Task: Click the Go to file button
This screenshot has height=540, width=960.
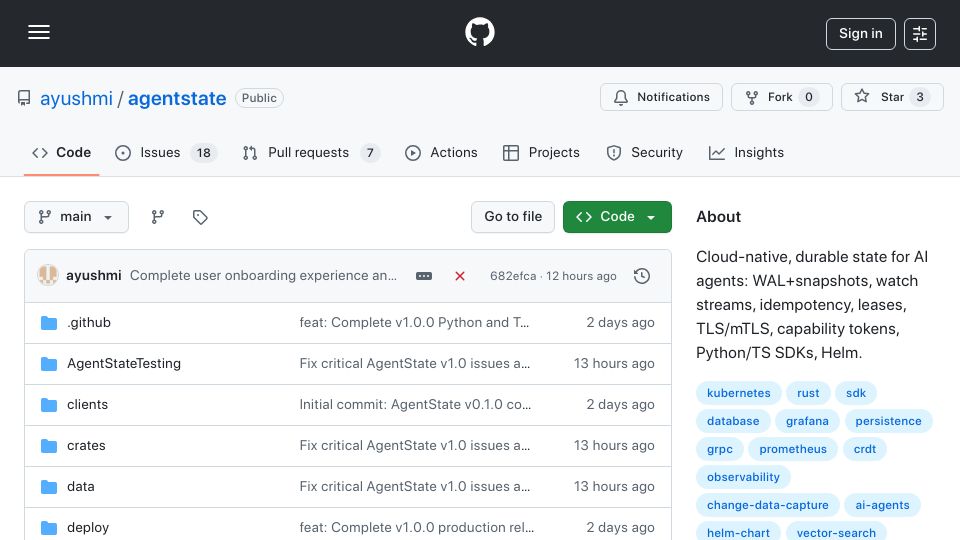Action: click(513, 217)
